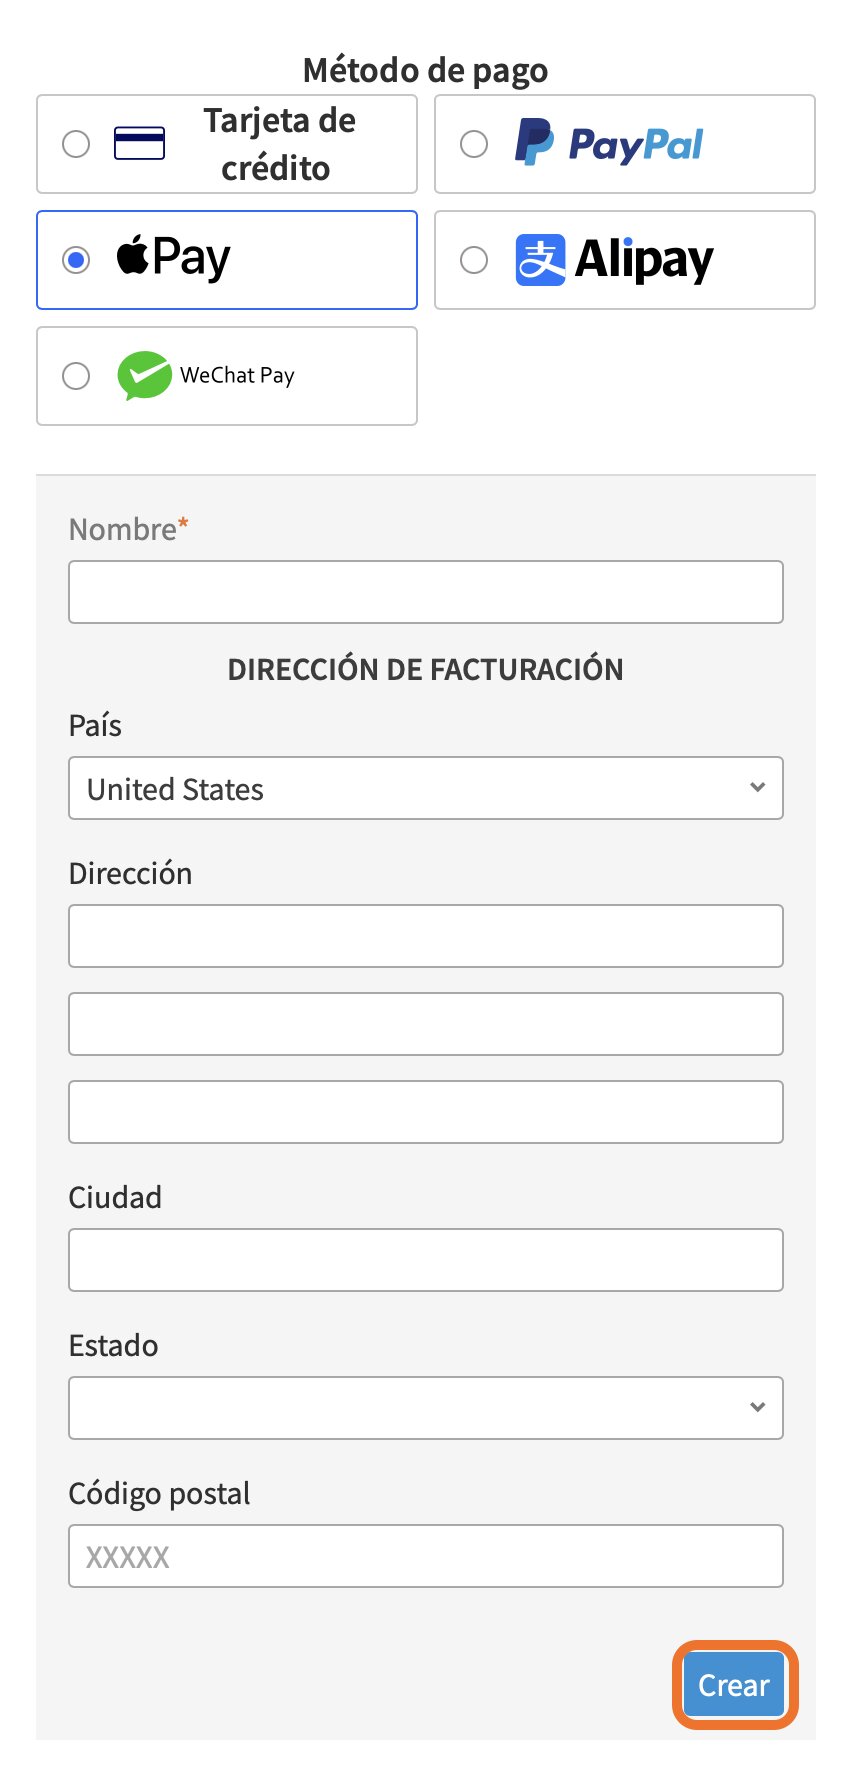
Task: Click the credit card icon
Action: (139, 144)
